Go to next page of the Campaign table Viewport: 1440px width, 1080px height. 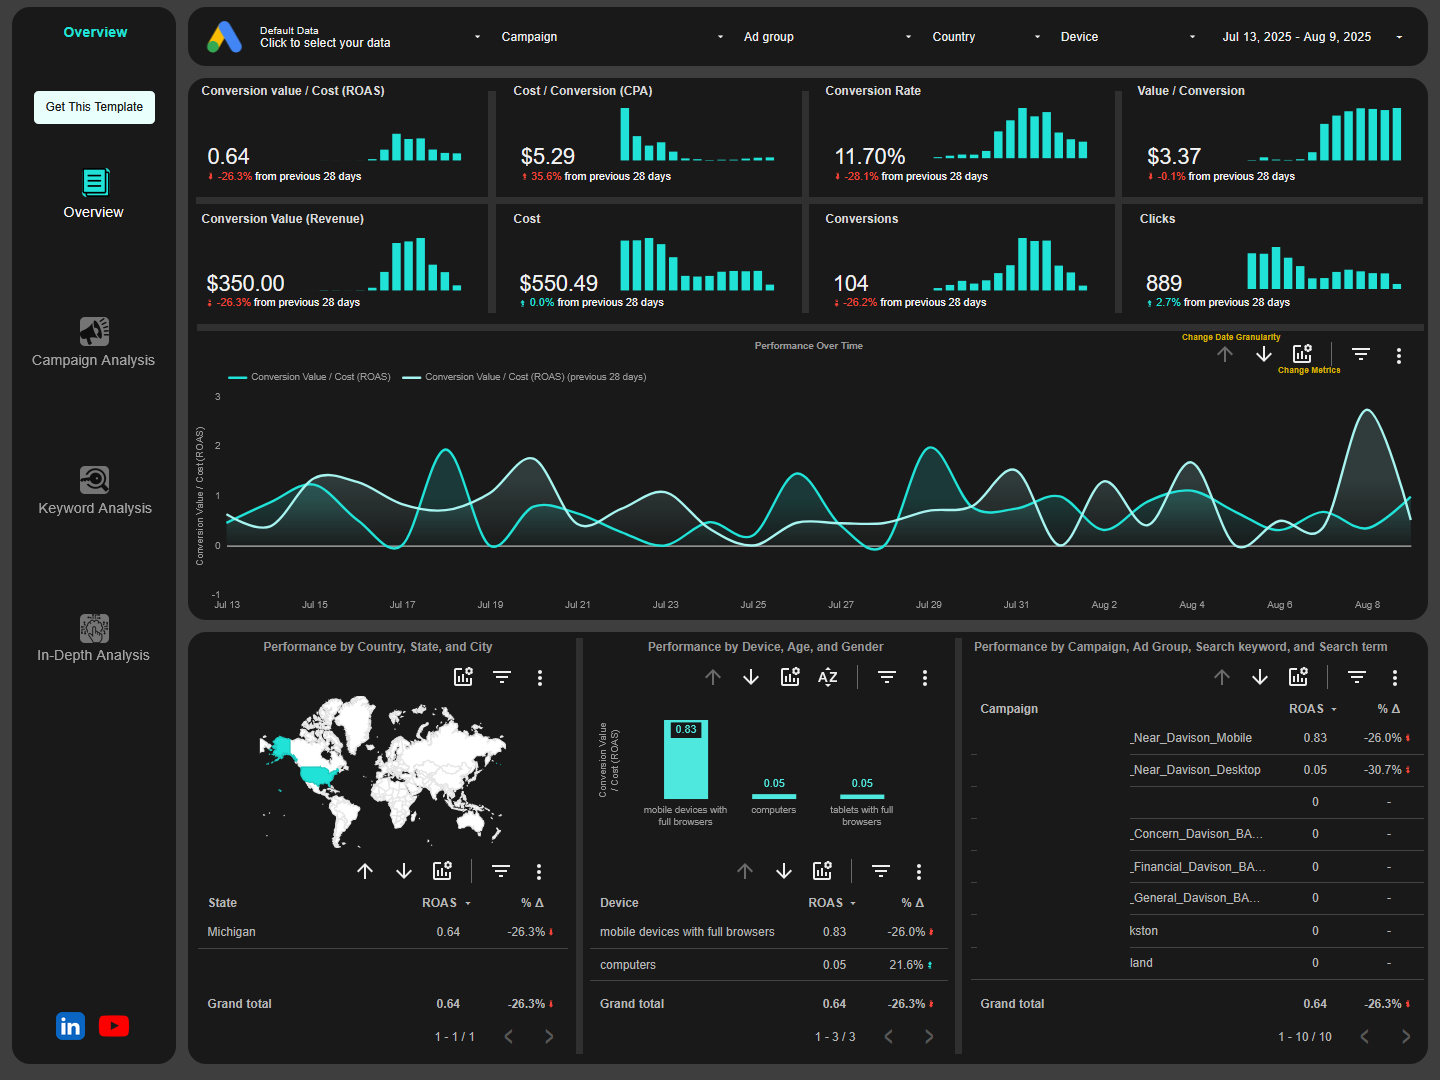[x=1404, y=1037]
